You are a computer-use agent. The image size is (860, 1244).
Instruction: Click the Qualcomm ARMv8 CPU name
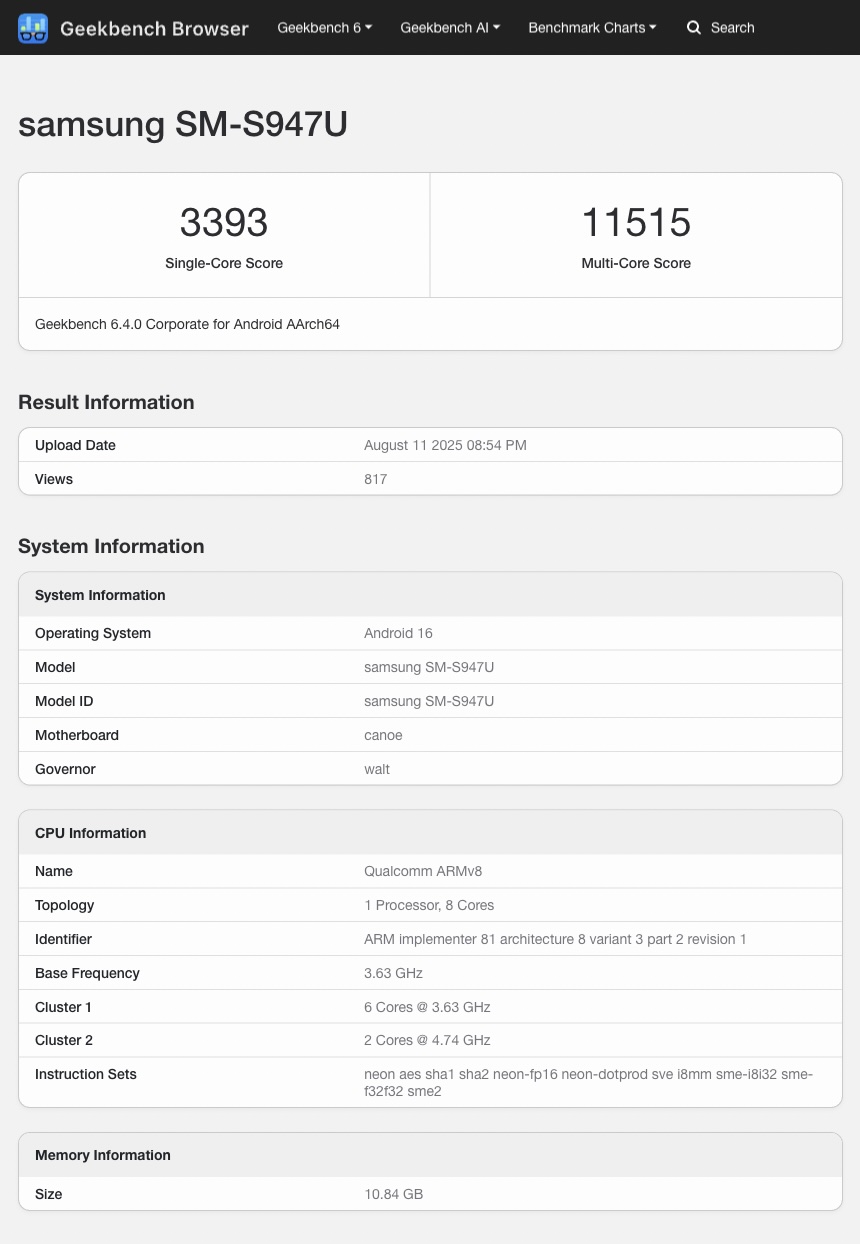pos(423,871)
